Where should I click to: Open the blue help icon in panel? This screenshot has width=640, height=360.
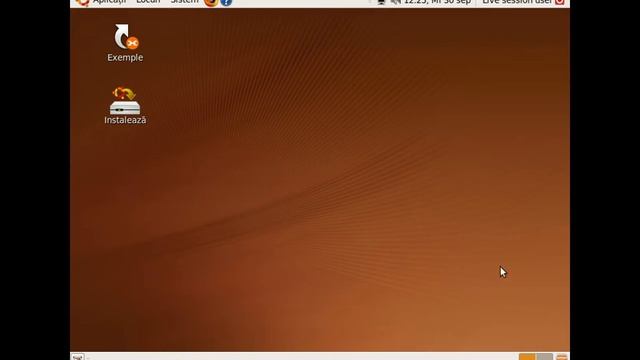pos(226,2)
